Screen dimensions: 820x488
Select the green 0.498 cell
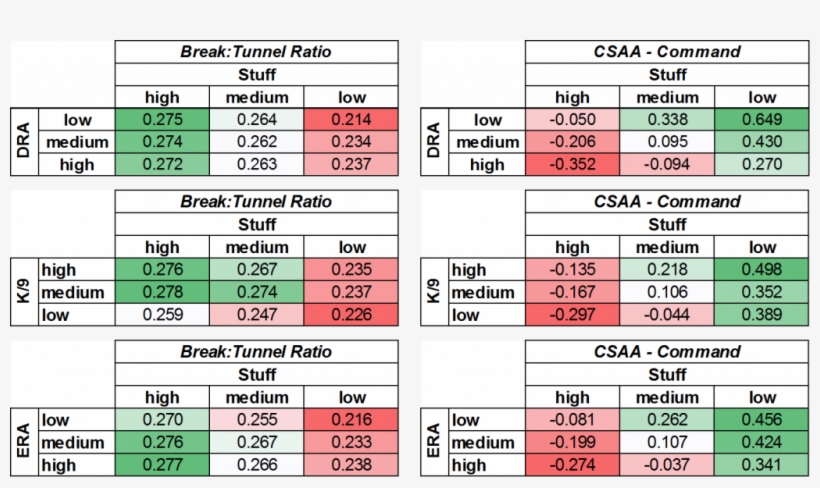tap(761, 270)
